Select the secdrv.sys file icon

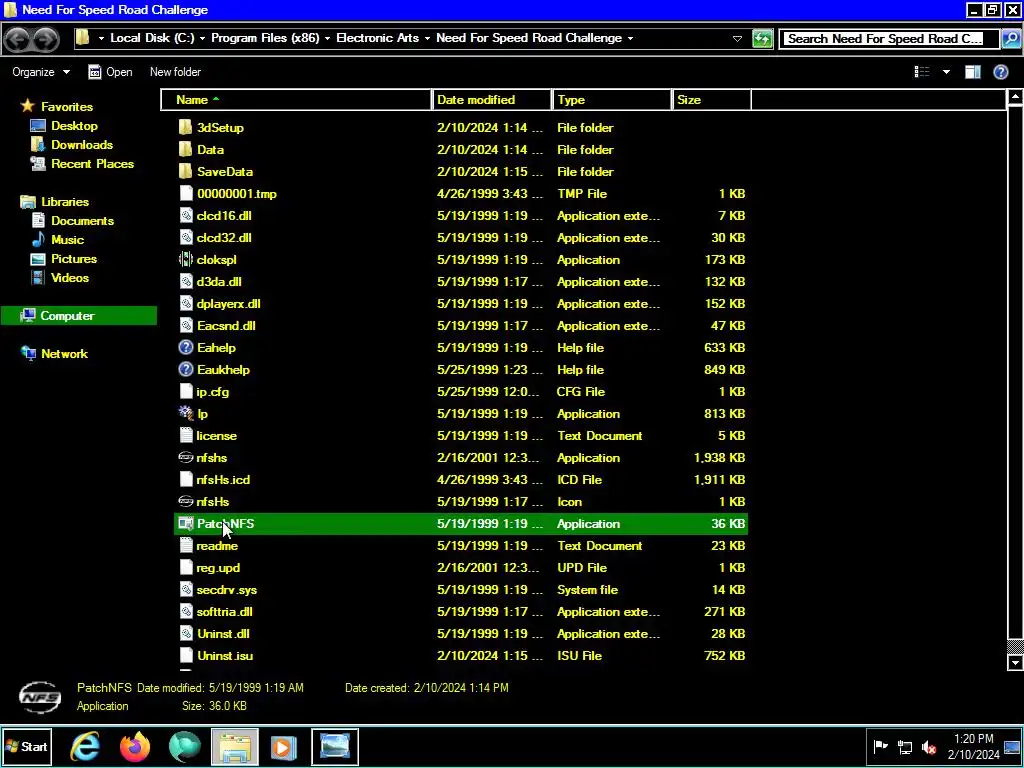click(185, 590)
